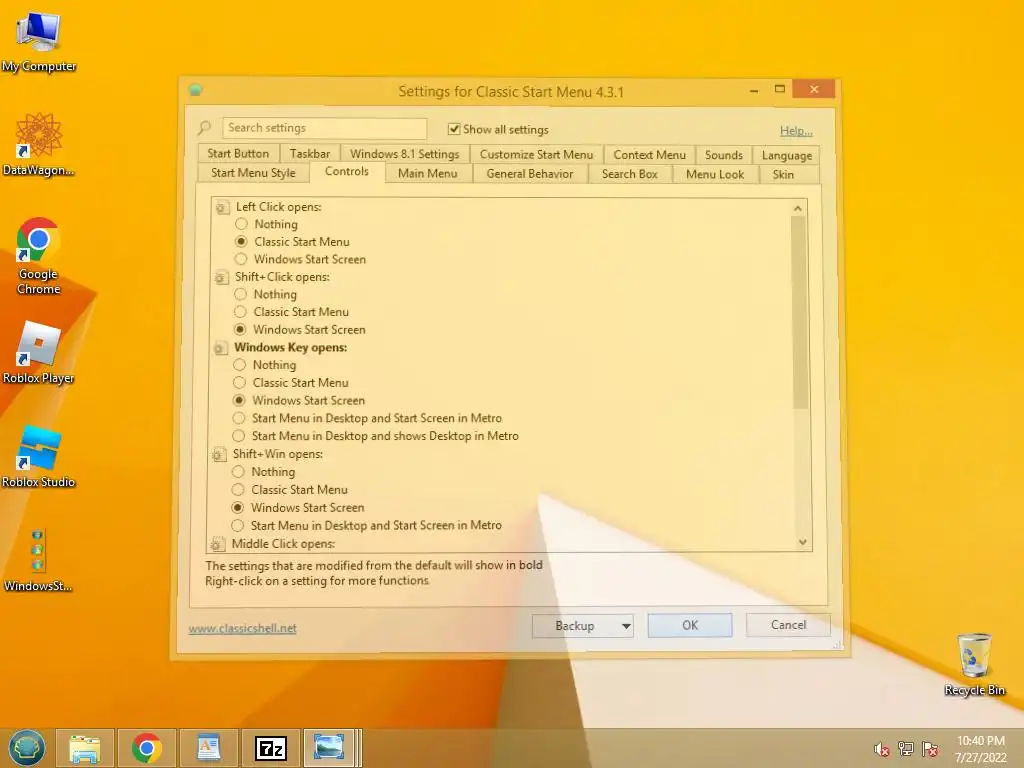Click the Search settings input field
This screenshot has width=1024, height=768.
325,128
